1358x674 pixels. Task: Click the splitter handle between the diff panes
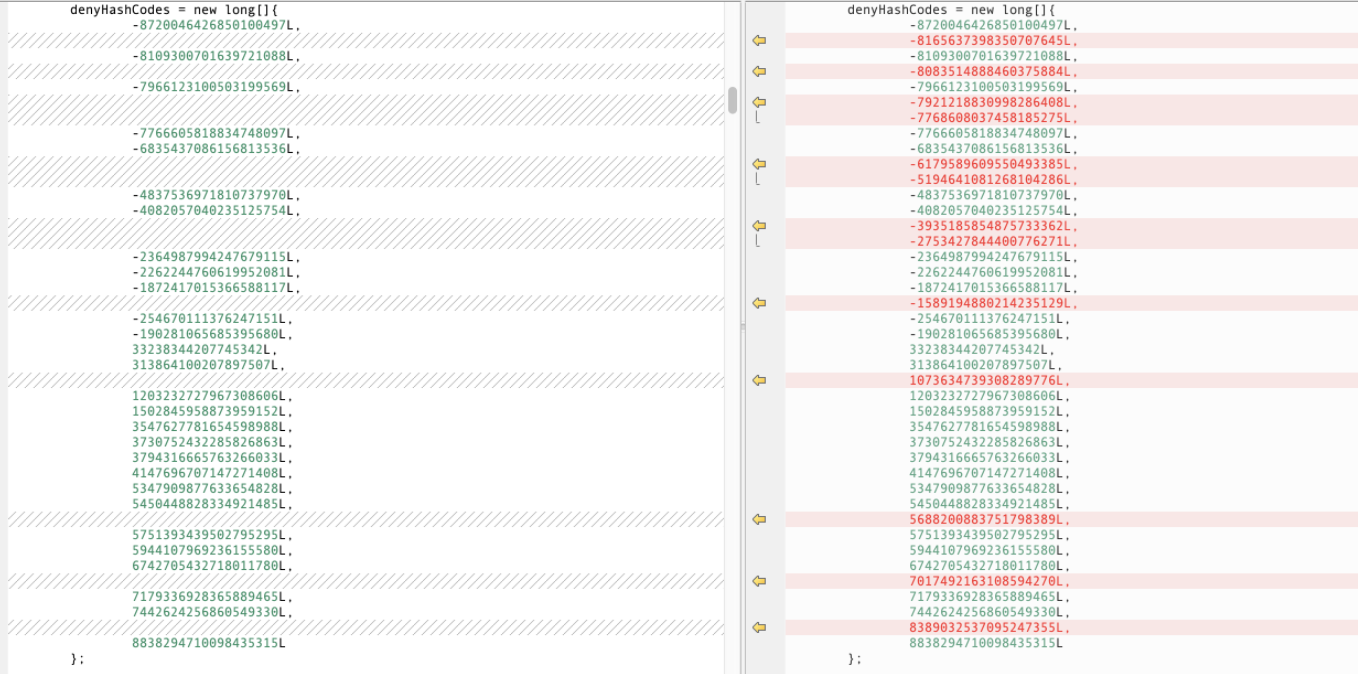(x=741, y=327)
